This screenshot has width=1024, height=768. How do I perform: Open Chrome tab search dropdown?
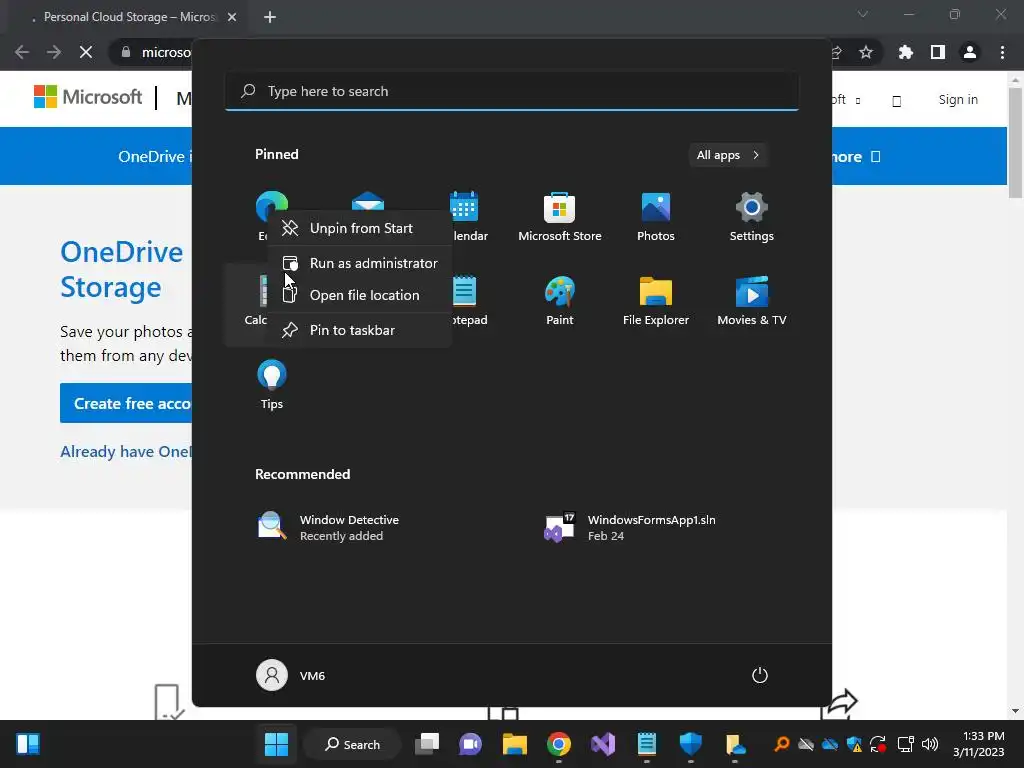pyautogui.click(x=863, y=14)
